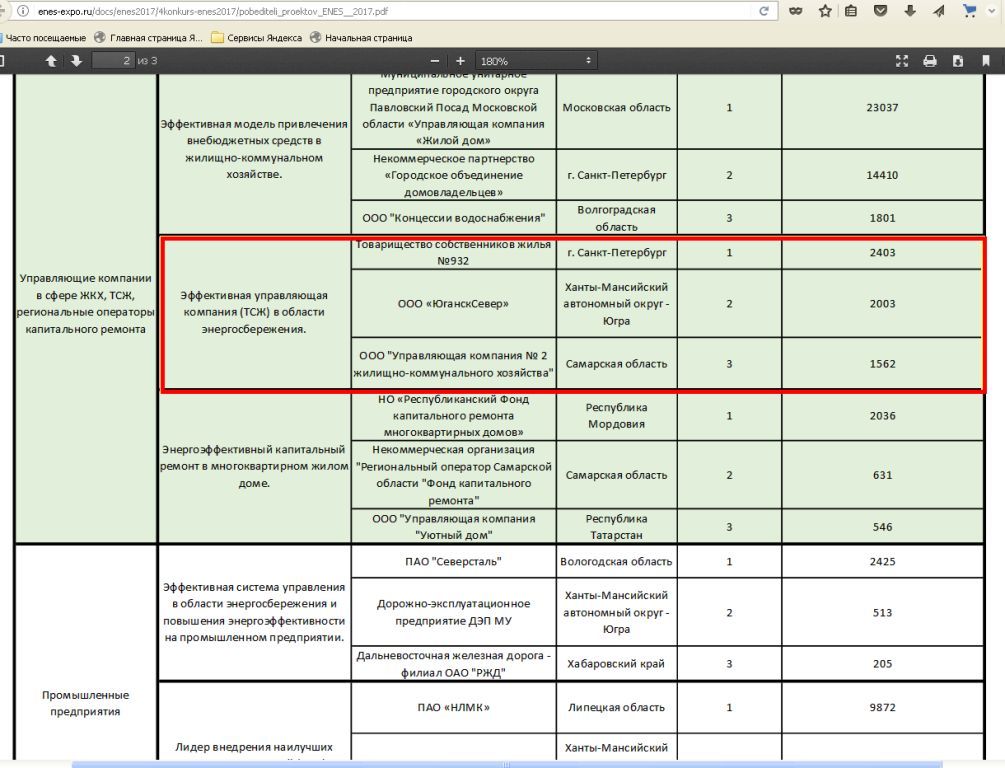1005x768 pixels.
Task: Select 'Республика Татарстан' cell
Action: pyautogui.click(x=617, y=527)
